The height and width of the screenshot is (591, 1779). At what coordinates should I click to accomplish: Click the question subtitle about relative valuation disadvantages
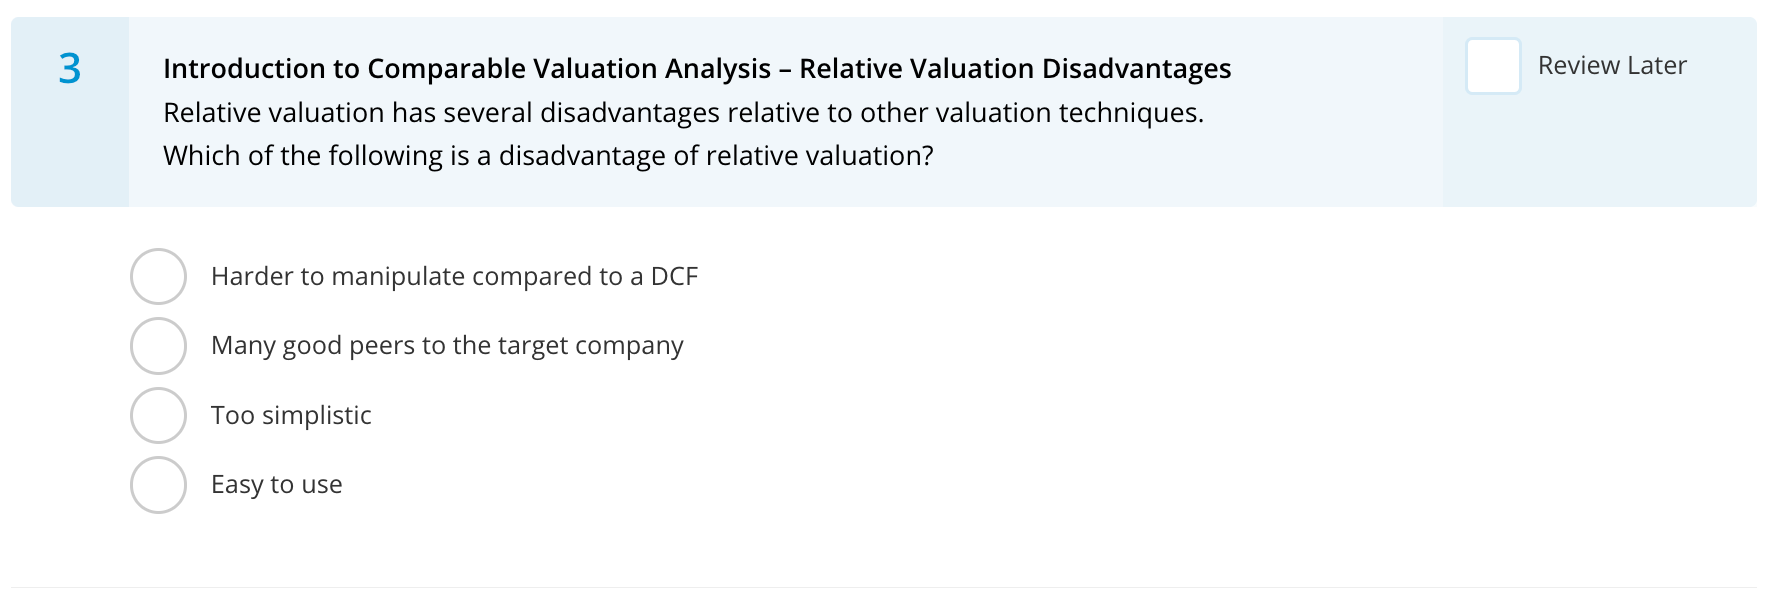coord(684,113)
